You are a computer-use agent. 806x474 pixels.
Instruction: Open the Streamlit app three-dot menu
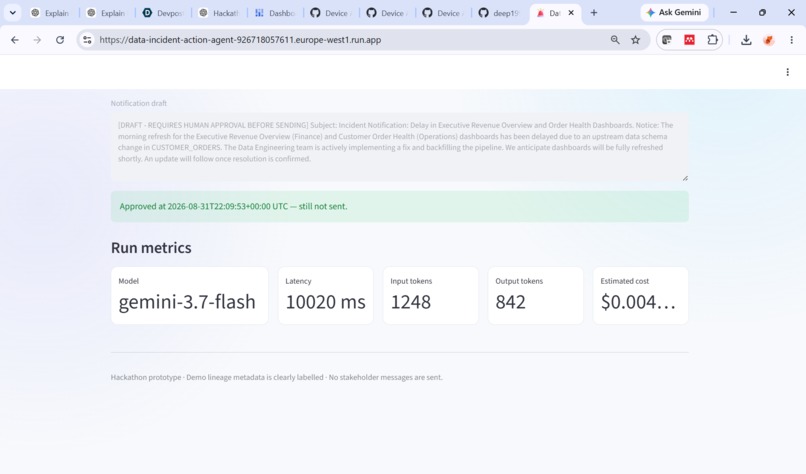pos(787,72)
